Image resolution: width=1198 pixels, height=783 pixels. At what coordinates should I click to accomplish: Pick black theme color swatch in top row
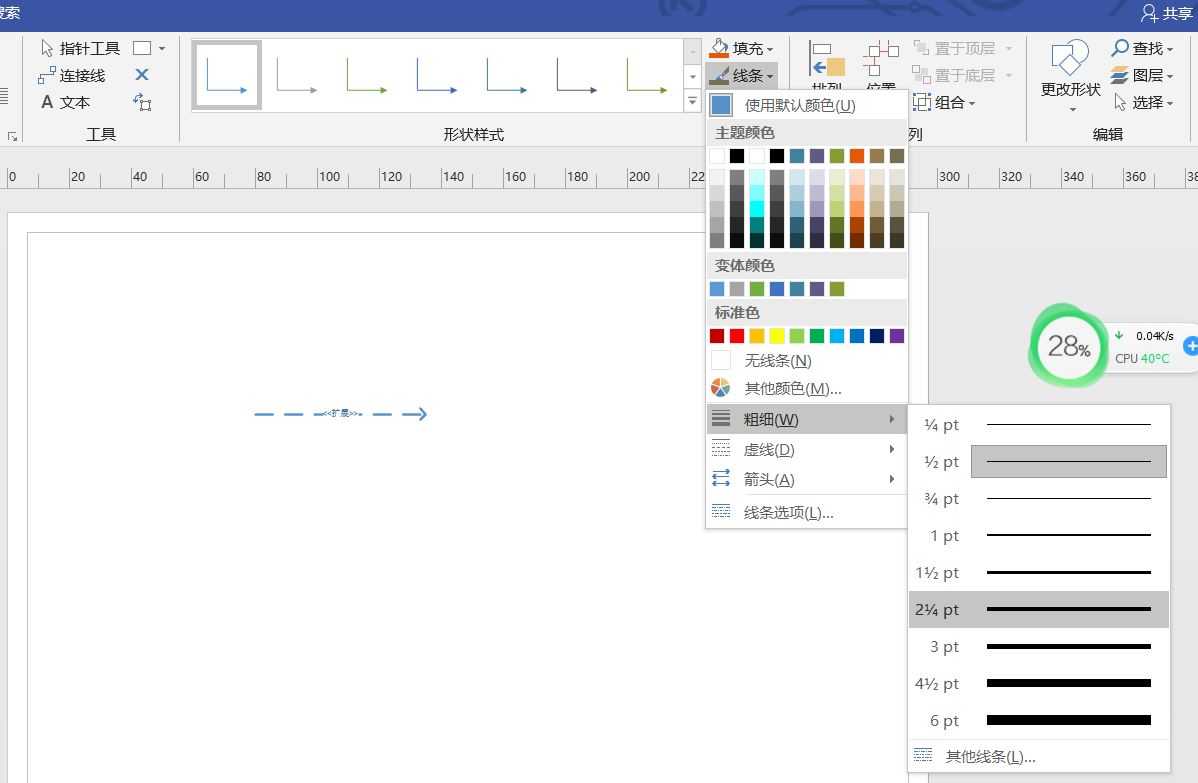[737, 156]
